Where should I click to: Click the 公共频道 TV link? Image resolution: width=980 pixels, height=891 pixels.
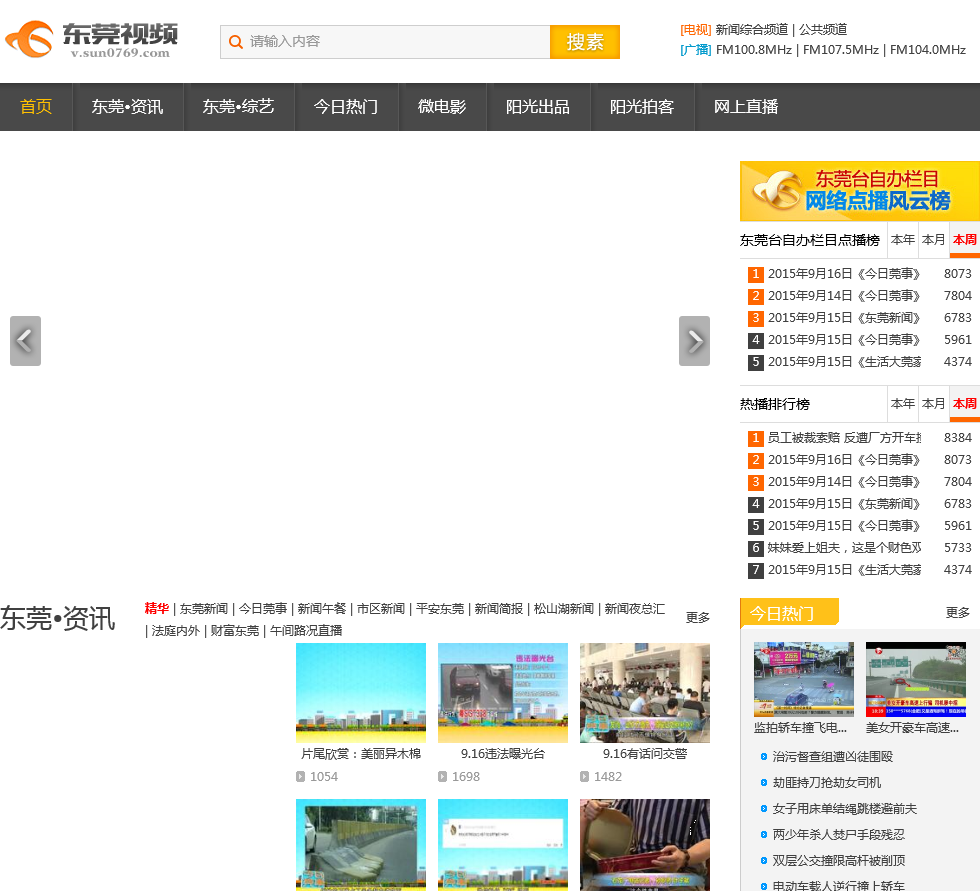[x=823, y=29]
